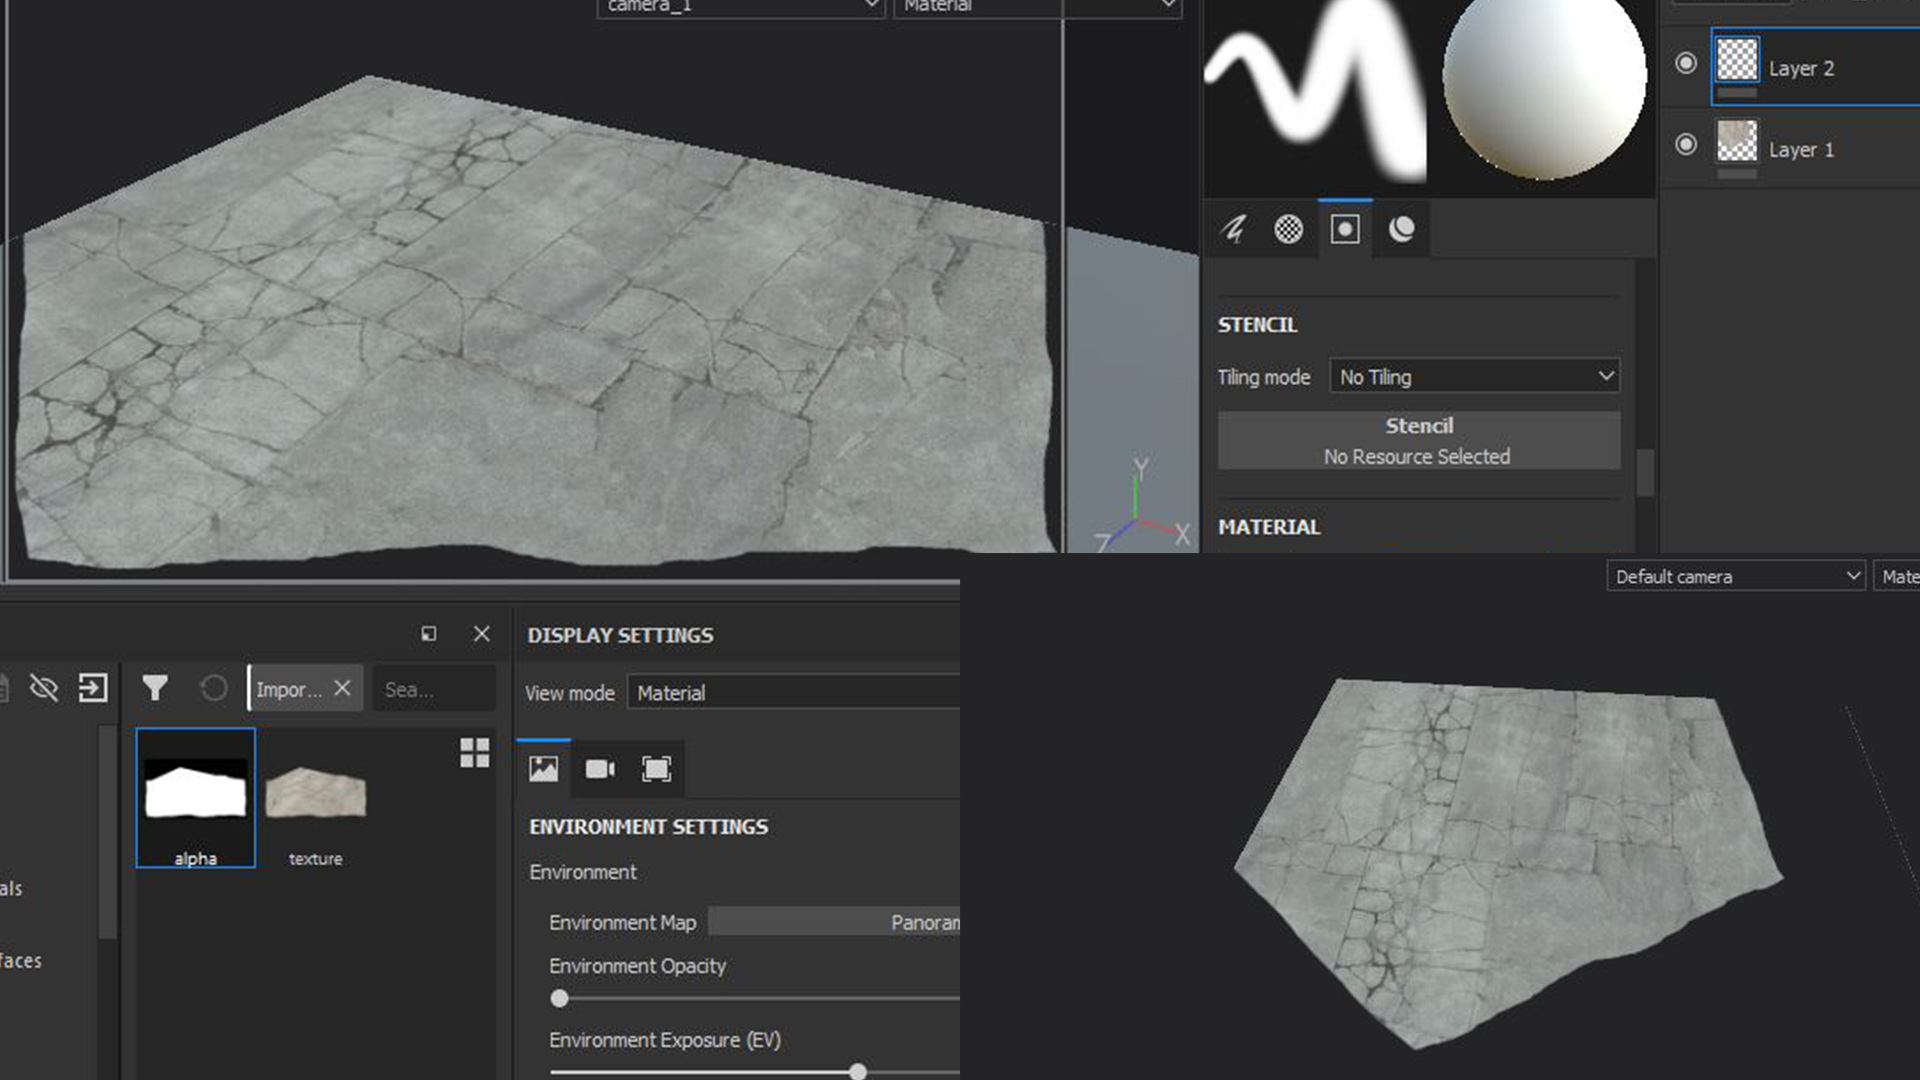Toggle visibility of Layer 1
This screenshot has width=1920, height=1080.
coord(1685,144)
